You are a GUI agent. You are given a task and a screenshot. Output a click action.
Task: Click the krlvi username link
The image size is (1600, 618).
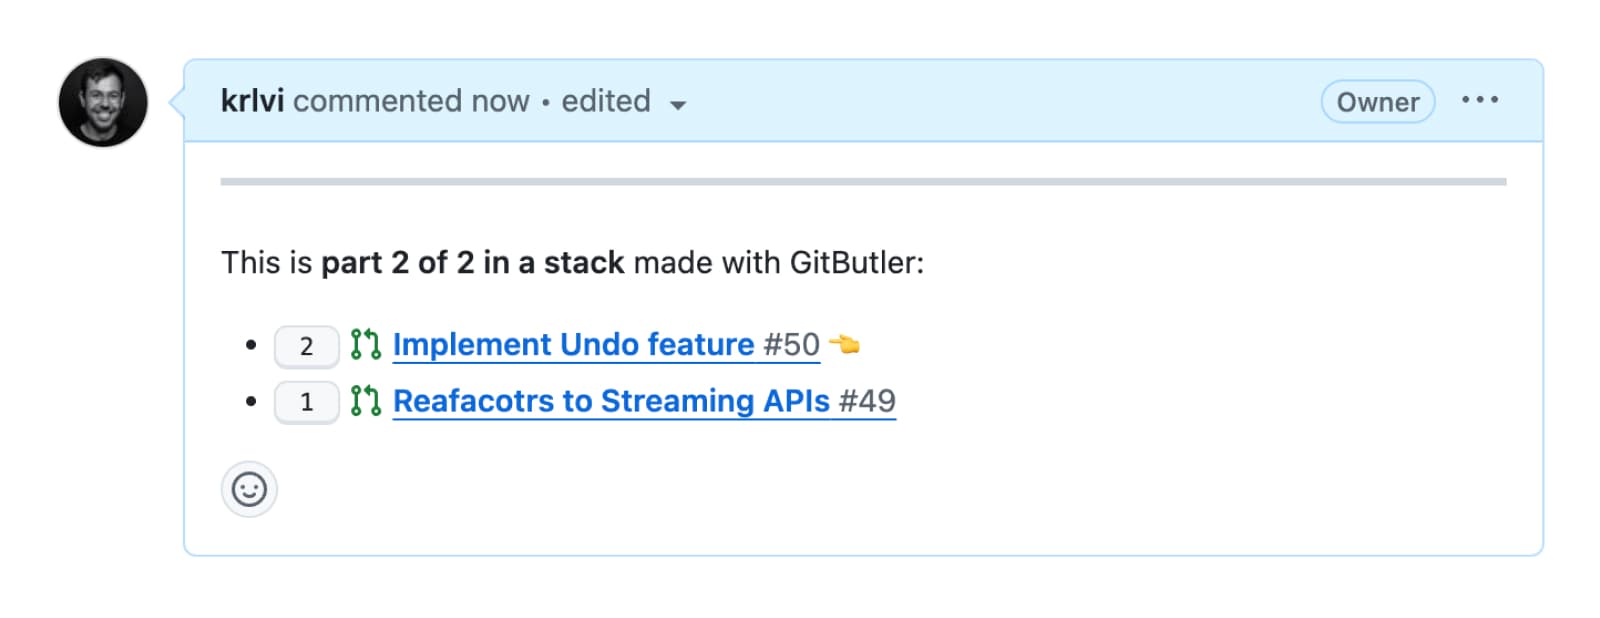click(x=252, y=101)
